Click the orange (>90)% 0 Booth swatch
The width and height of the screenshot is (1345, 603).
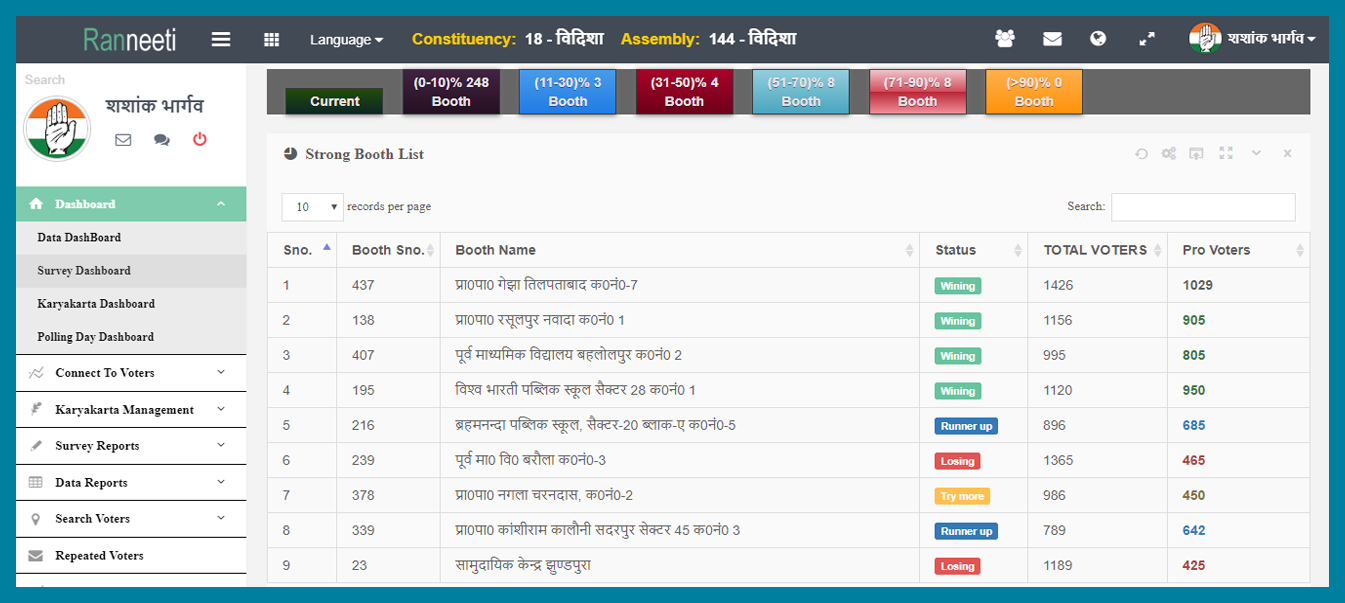(x=1034, y=92)
